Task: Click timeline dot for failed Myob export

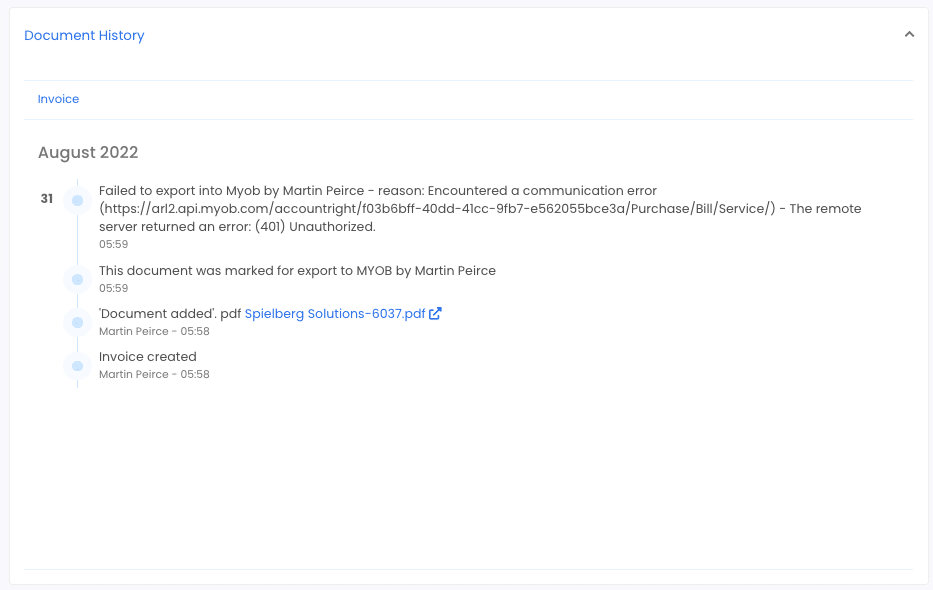Action: (77, 200)
